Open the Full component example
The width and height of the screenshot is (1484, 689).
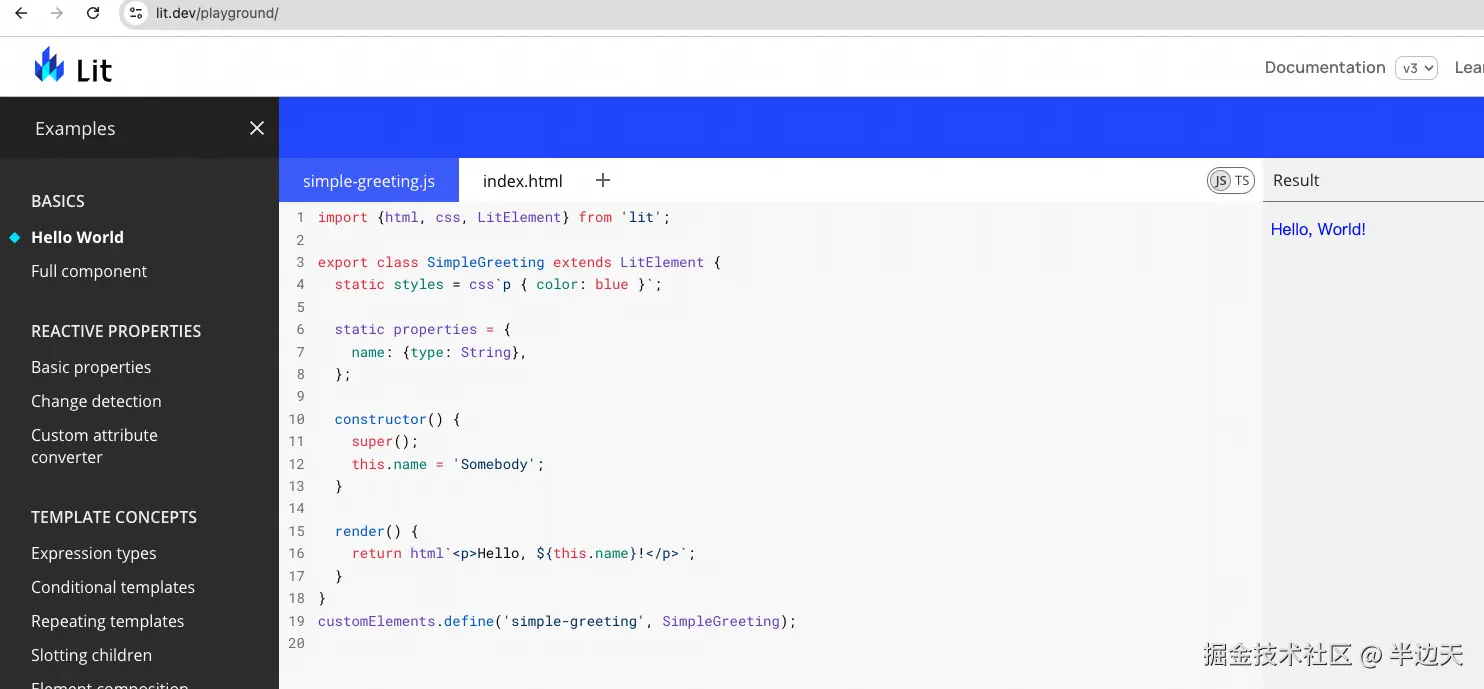[x=89, y=271]
